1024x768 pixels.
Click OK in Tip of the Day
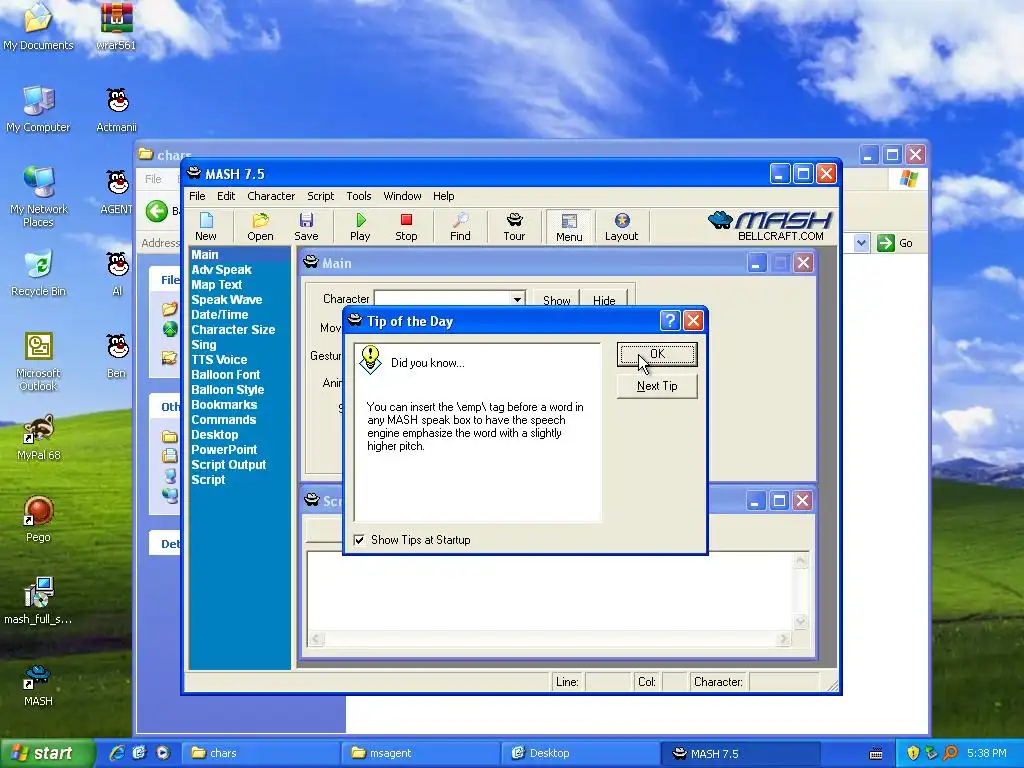coord(657,355)
